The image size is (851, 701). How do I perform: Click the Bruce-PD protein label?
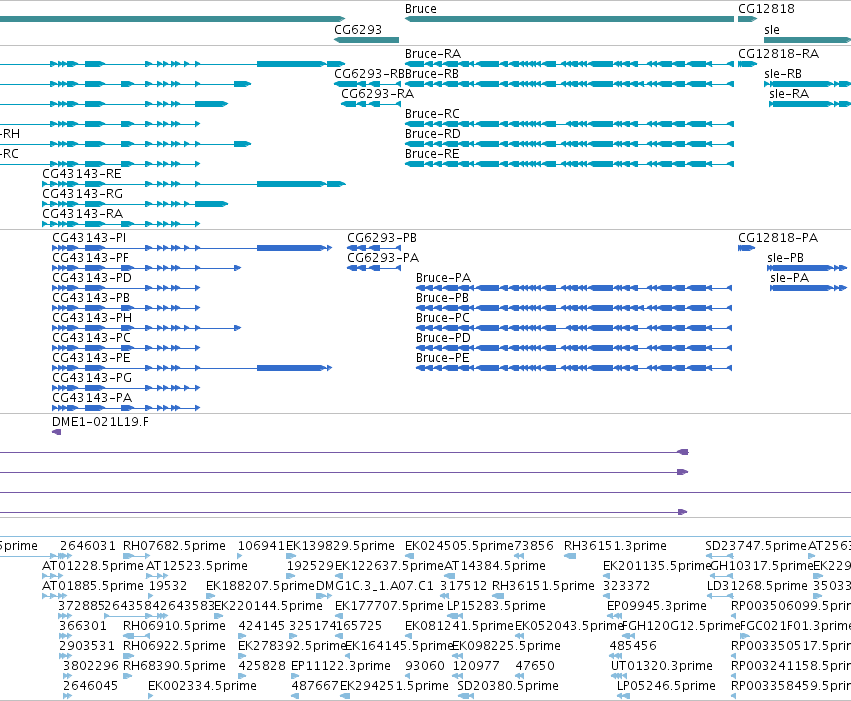tap(443, 338)
